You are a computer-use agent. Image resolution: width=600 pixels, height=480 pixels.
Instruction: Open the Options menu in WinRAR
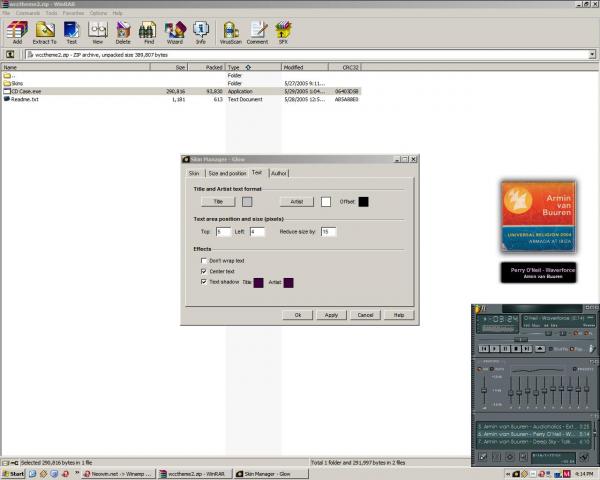98,13
